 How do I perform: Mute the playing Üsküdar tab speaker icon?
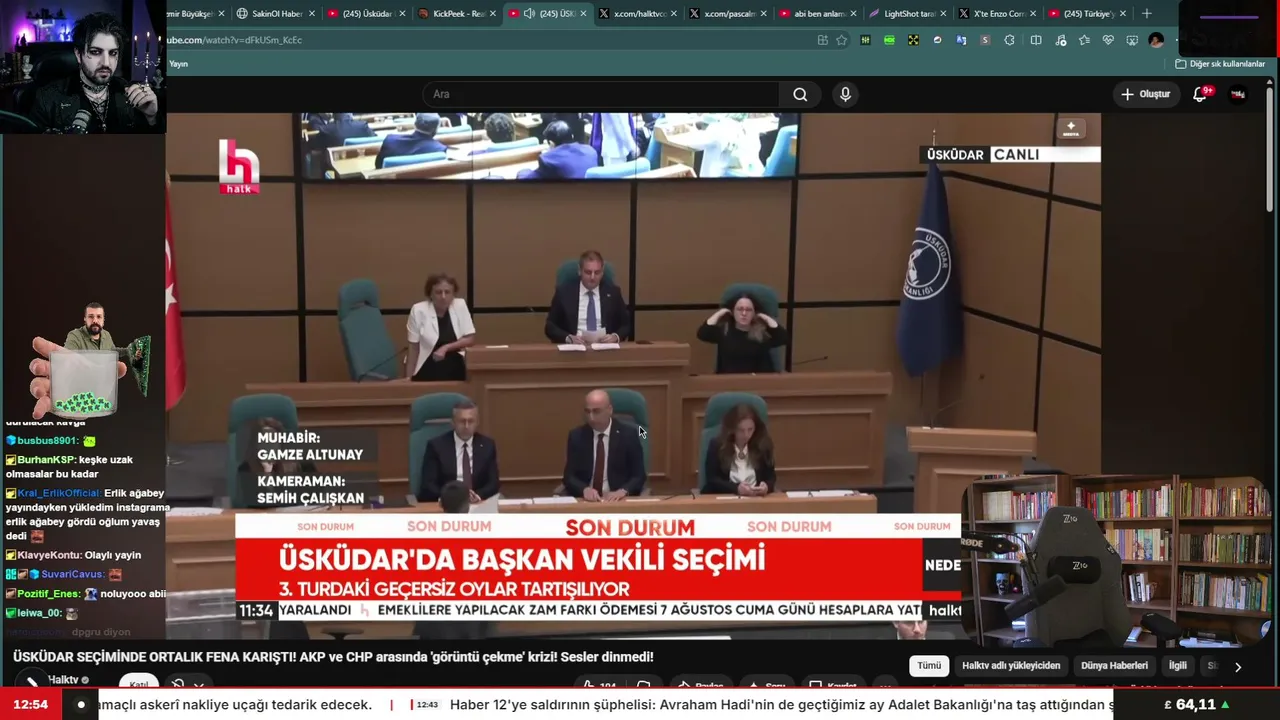[529, 14]
